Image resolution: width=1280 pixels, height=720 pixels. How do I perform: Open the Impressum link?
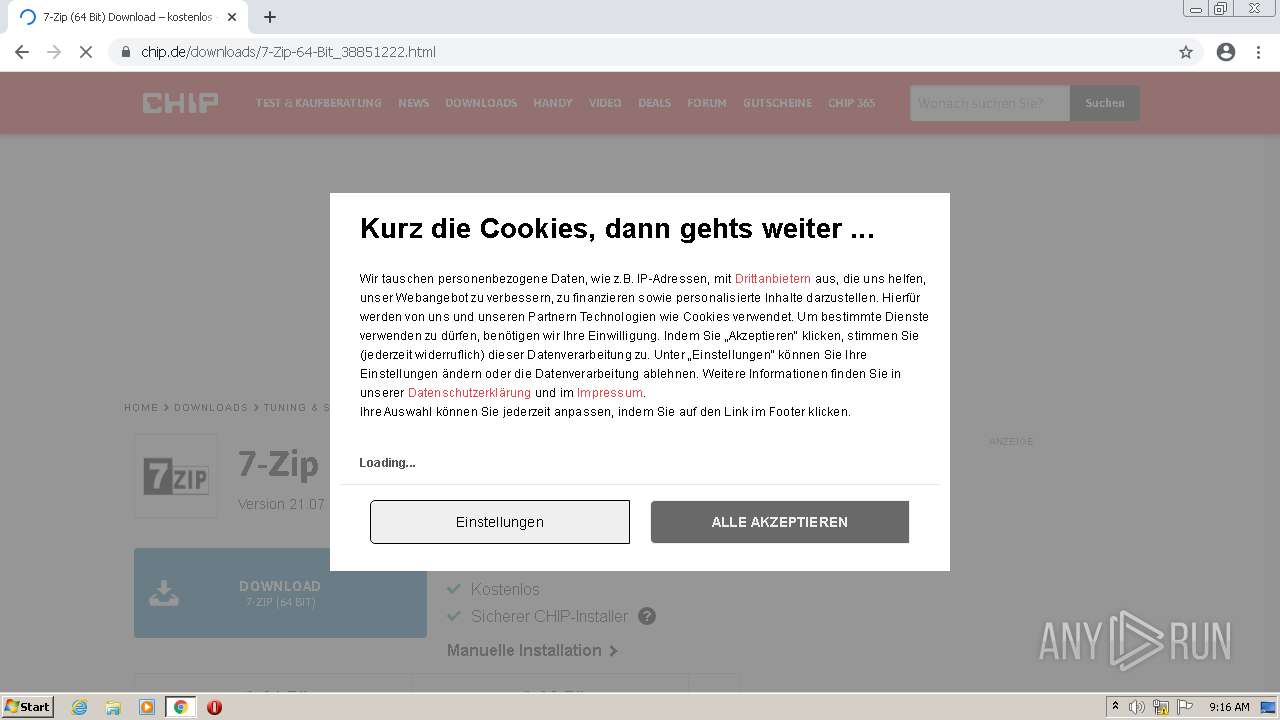tap(610, 393)
